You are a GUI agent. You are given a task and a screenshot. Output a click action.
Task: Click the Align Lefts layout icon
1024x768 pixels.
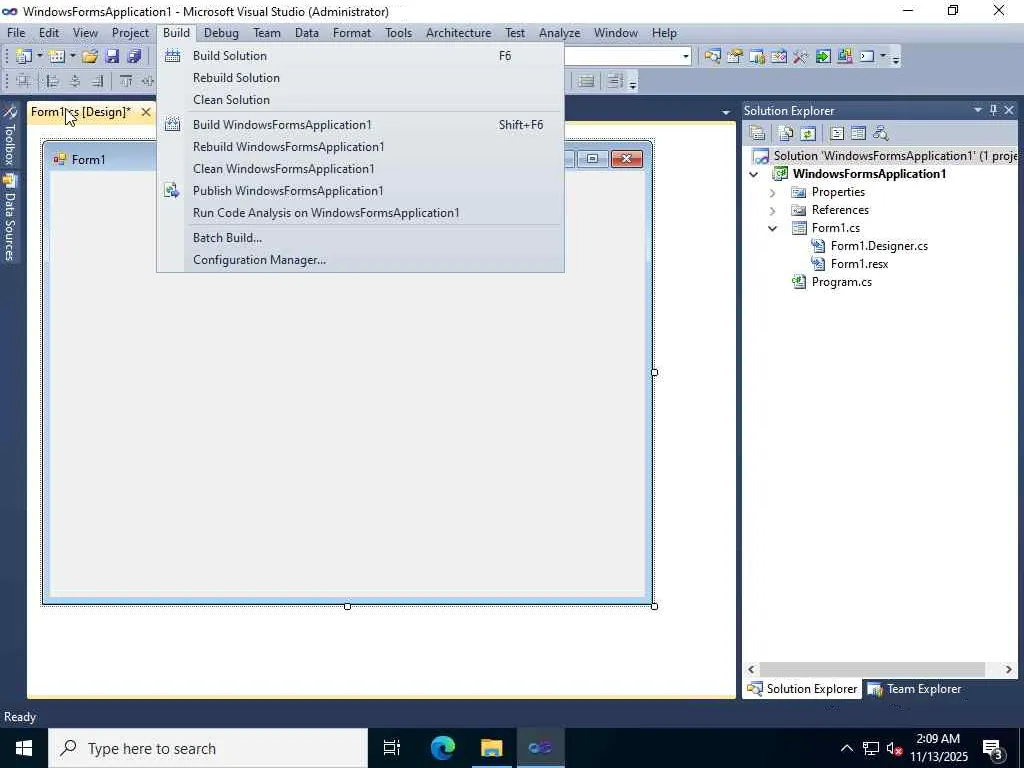[53, 82]
